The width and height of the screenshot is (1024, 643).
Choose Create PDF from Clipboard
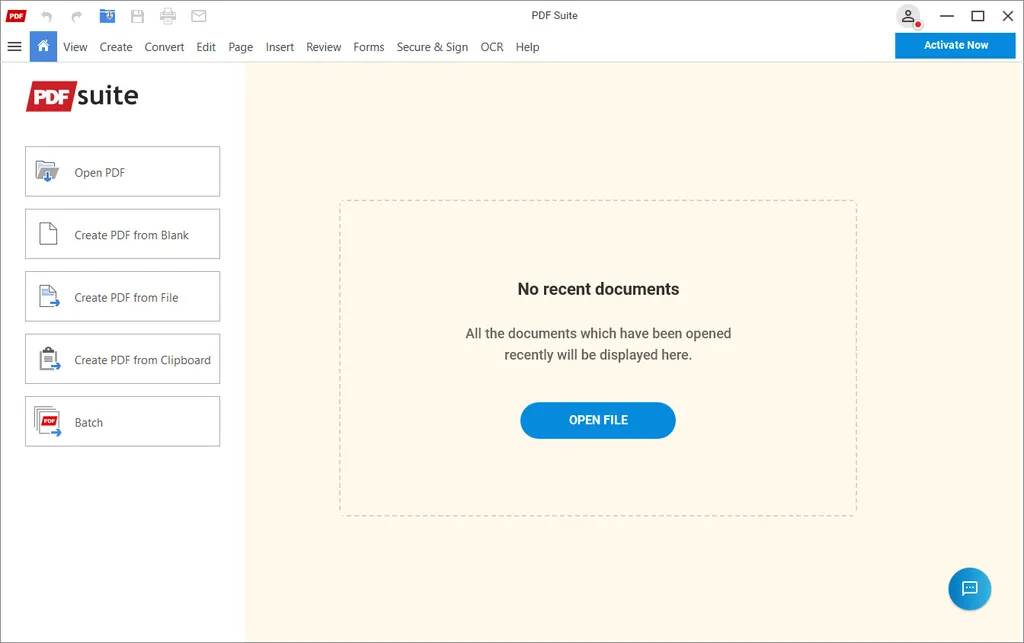click(x=122, y=360)
